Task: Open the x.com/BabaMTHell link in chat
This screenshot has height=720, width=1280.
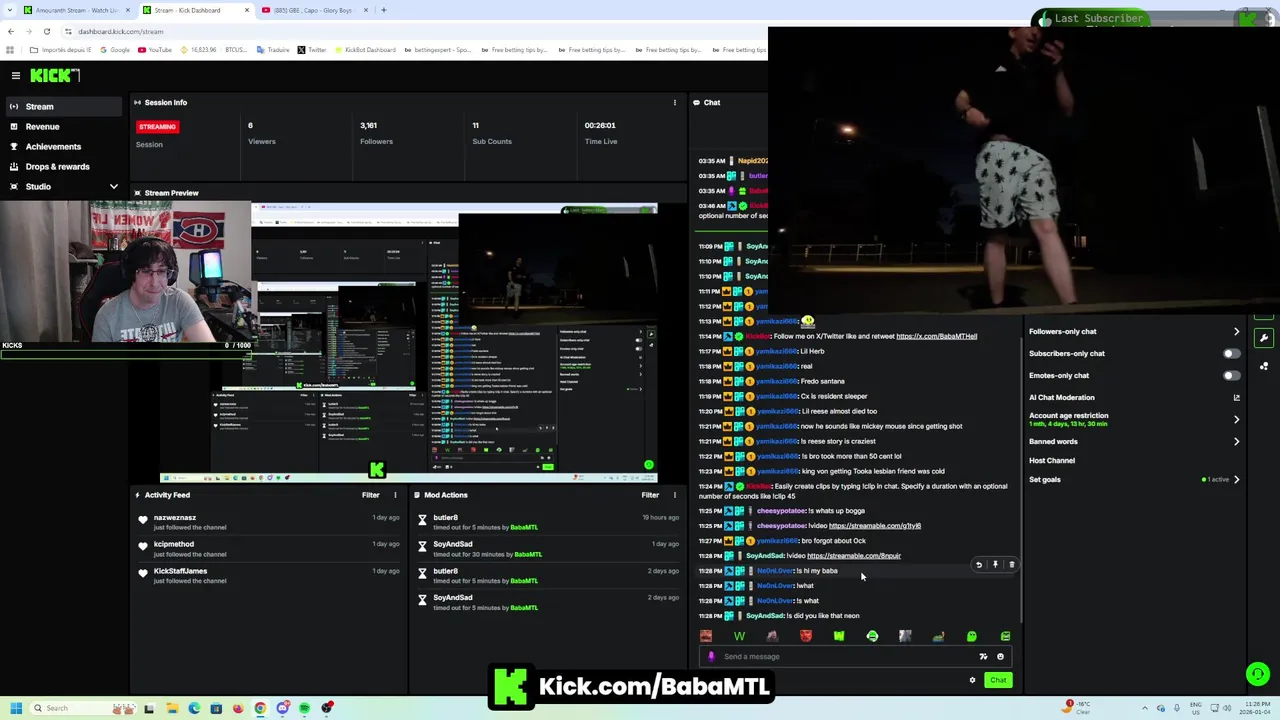Action: (x=936, y=336)
